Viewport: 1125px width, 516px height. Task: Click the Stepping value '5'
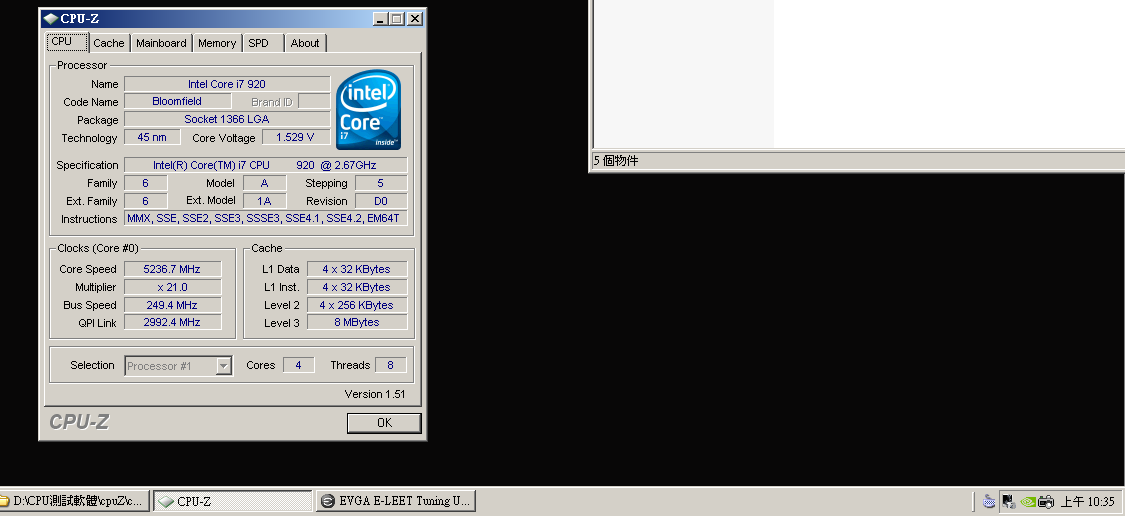(x=381, y=183)
